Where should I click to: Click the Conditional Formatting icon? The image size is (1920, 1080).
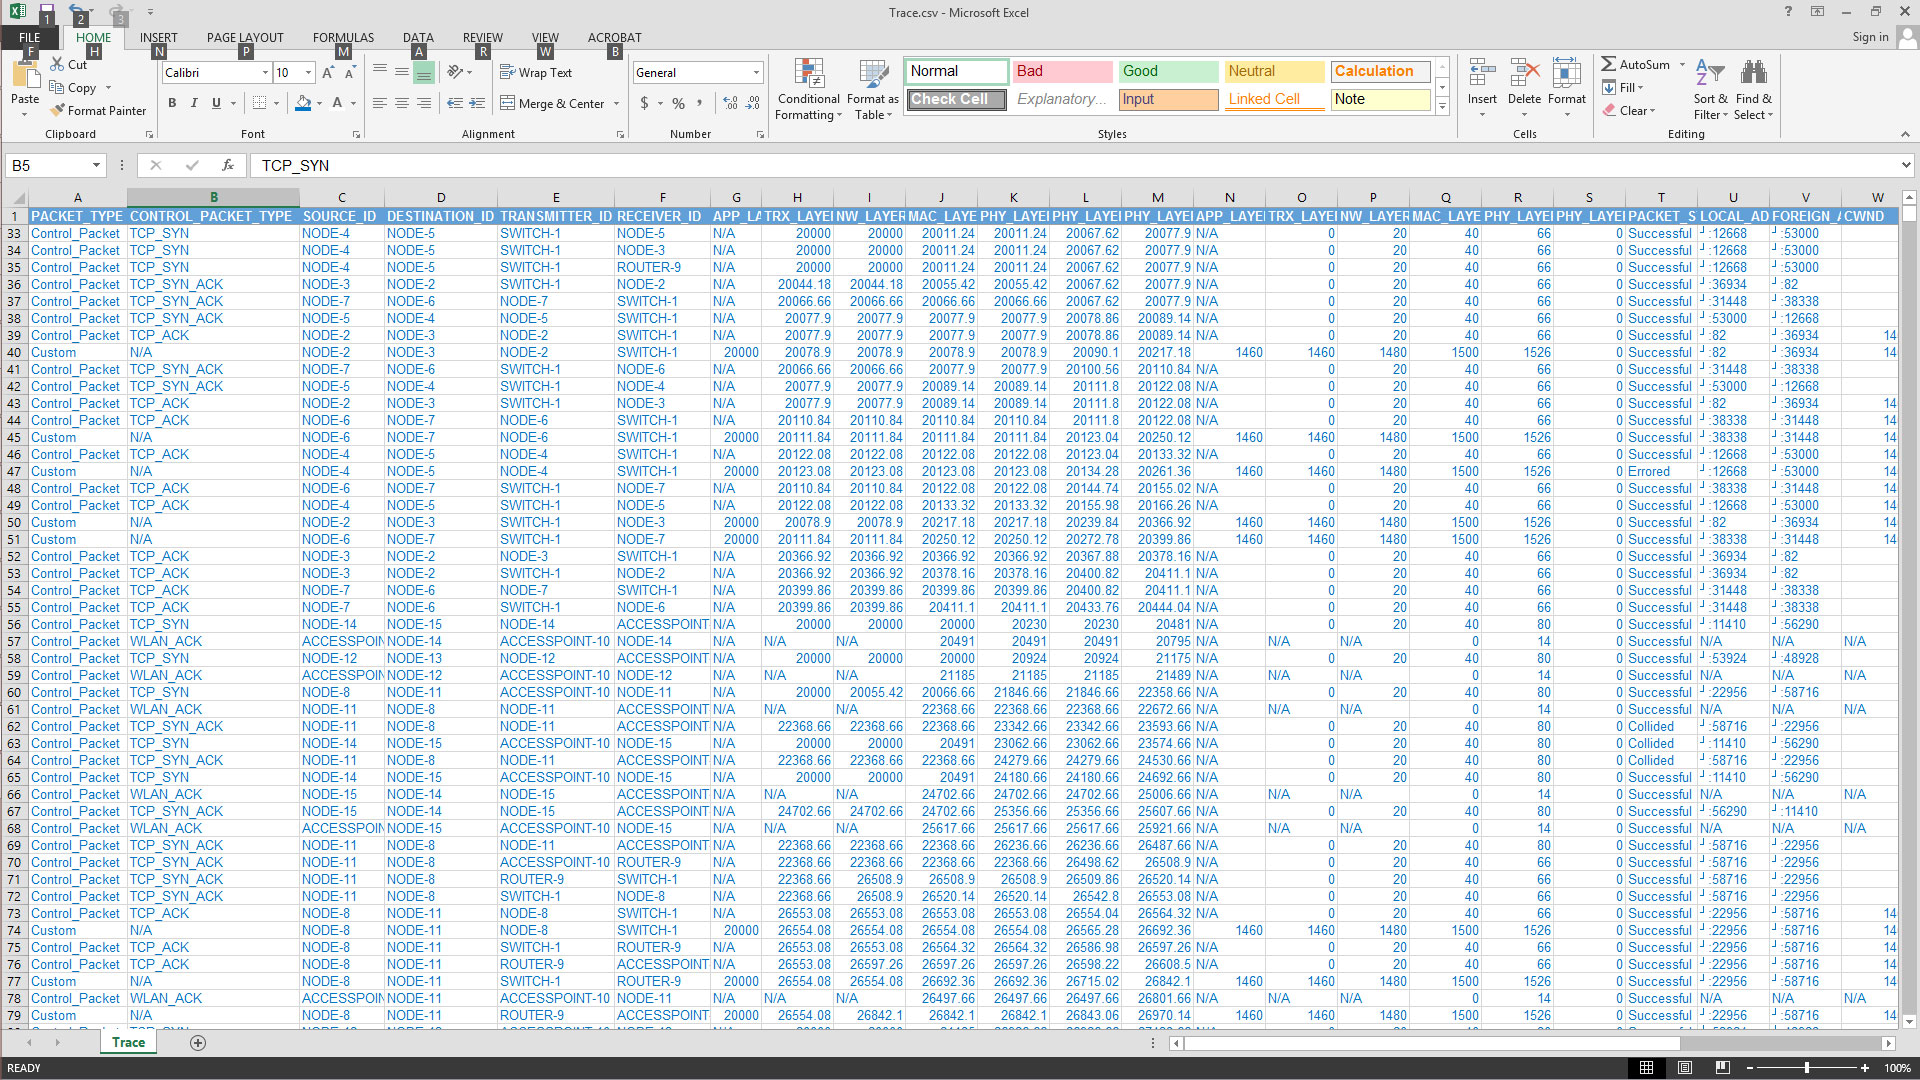tap(808, 75)
